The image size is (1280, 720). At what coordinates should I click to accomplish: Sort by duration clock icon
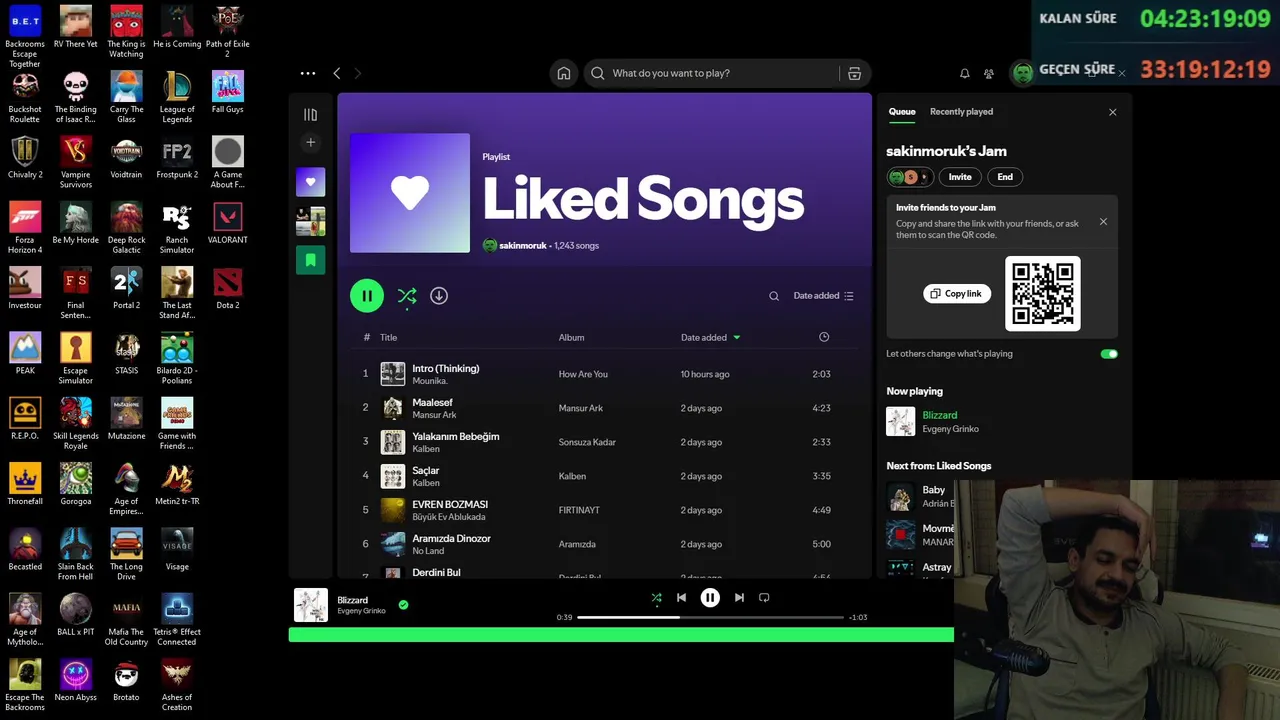coord(824,337)
